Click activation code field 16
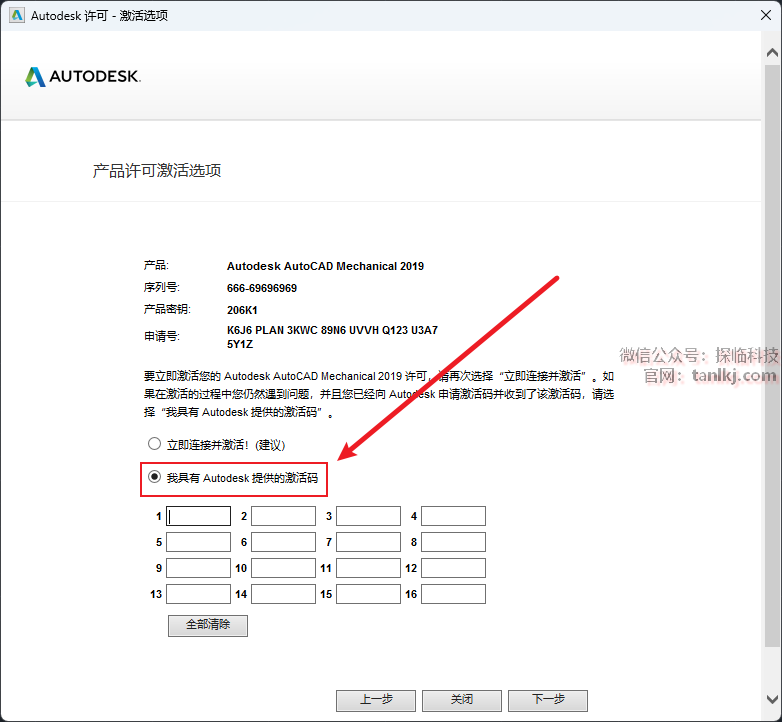Image resolution: width=782 pixels, height=722 pixels. [x=453, y=594]
